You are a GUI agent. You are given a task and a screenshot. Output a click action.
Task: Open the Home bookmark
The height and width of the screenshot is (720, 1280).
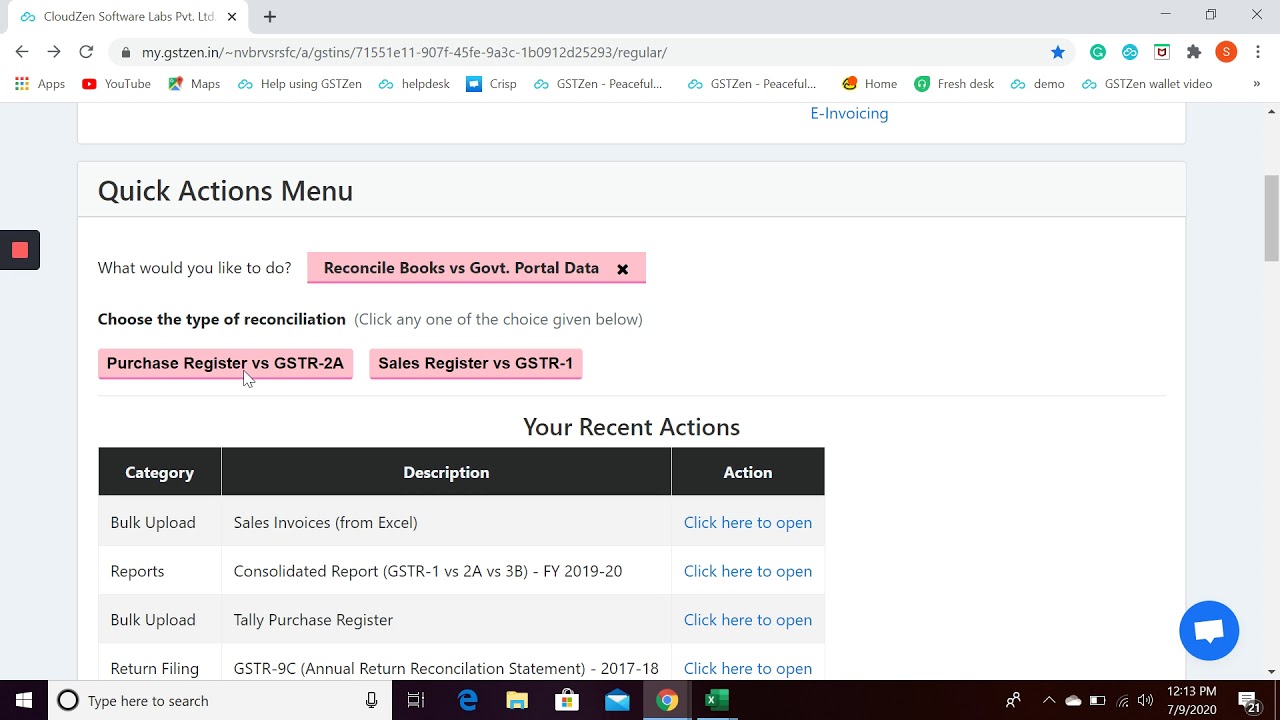pyautogui.click(x=870, y=84)
